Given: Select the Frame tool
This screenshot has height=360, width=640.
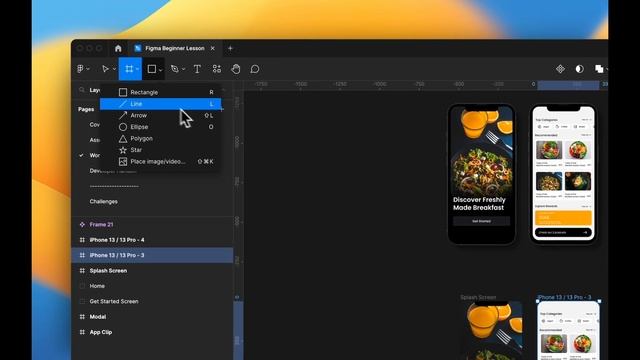Looking at the screenshot, I should (129, 69).
